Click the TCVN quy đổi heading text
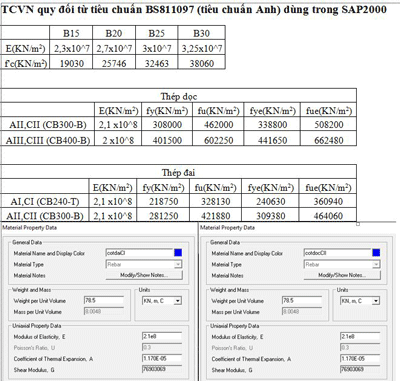The height and width of the screenshot is (381, 400). click(194, 10)
